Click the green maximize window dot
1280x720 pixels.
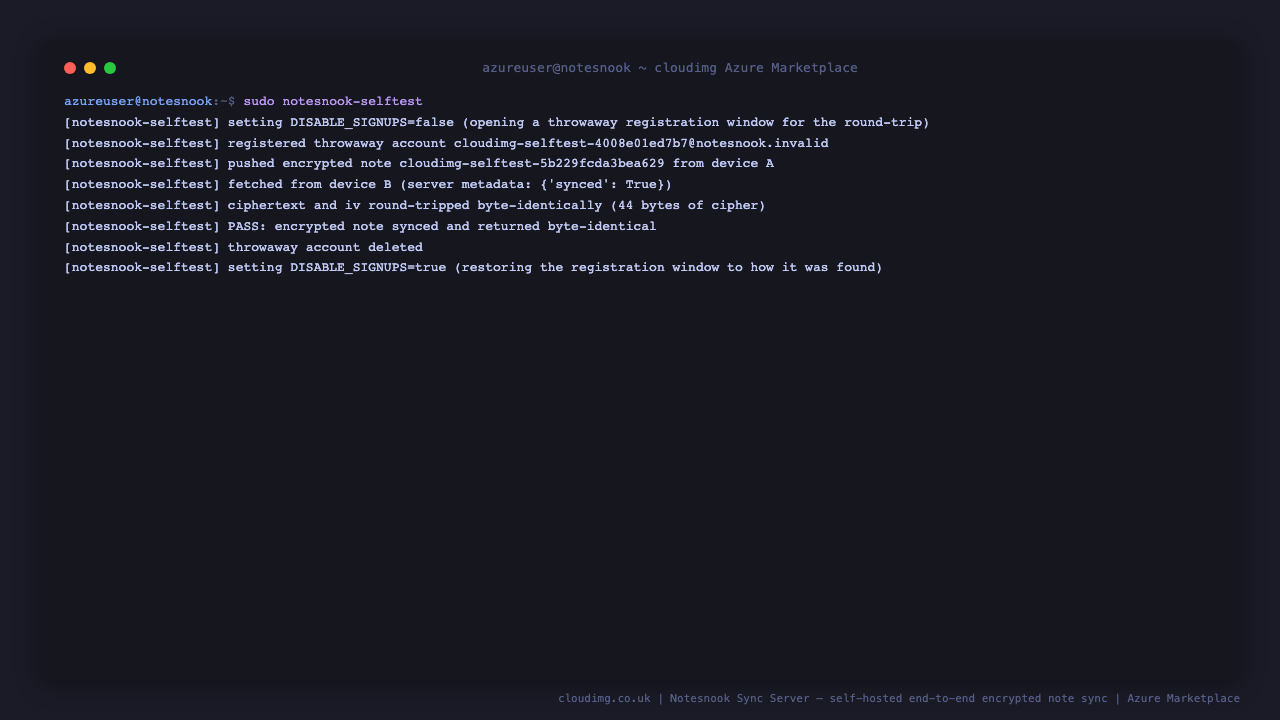pos(110,68)
